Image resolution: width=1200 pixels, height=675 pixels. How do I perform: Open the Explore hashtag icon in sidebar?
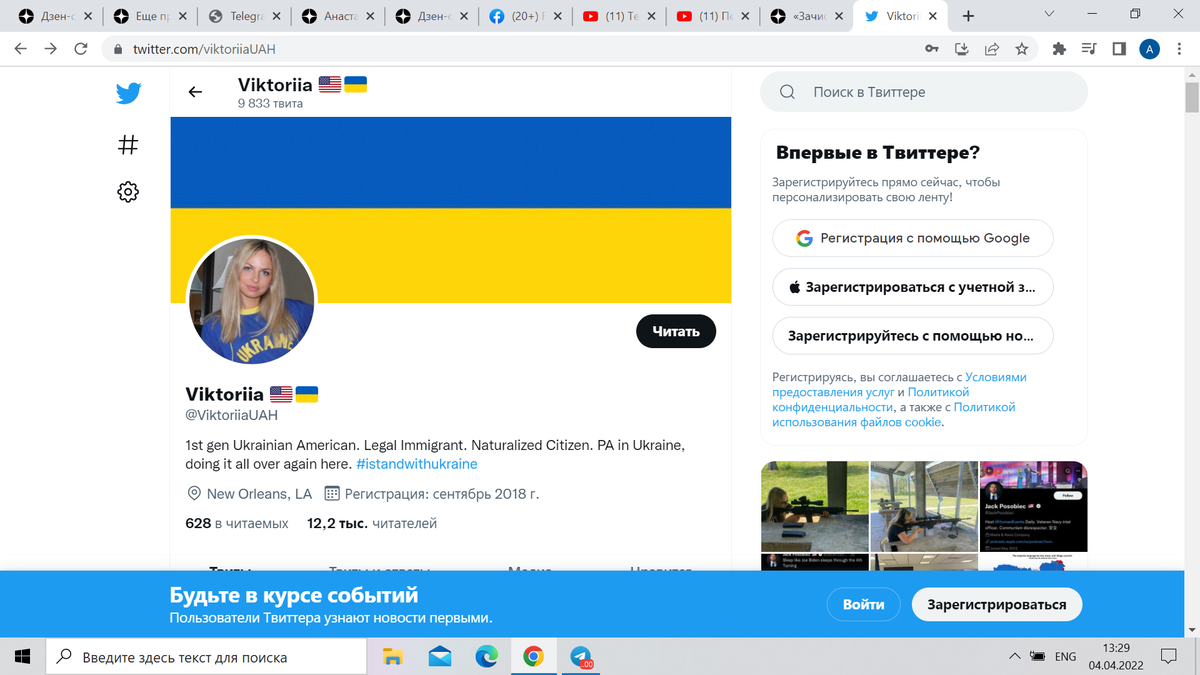128,145
